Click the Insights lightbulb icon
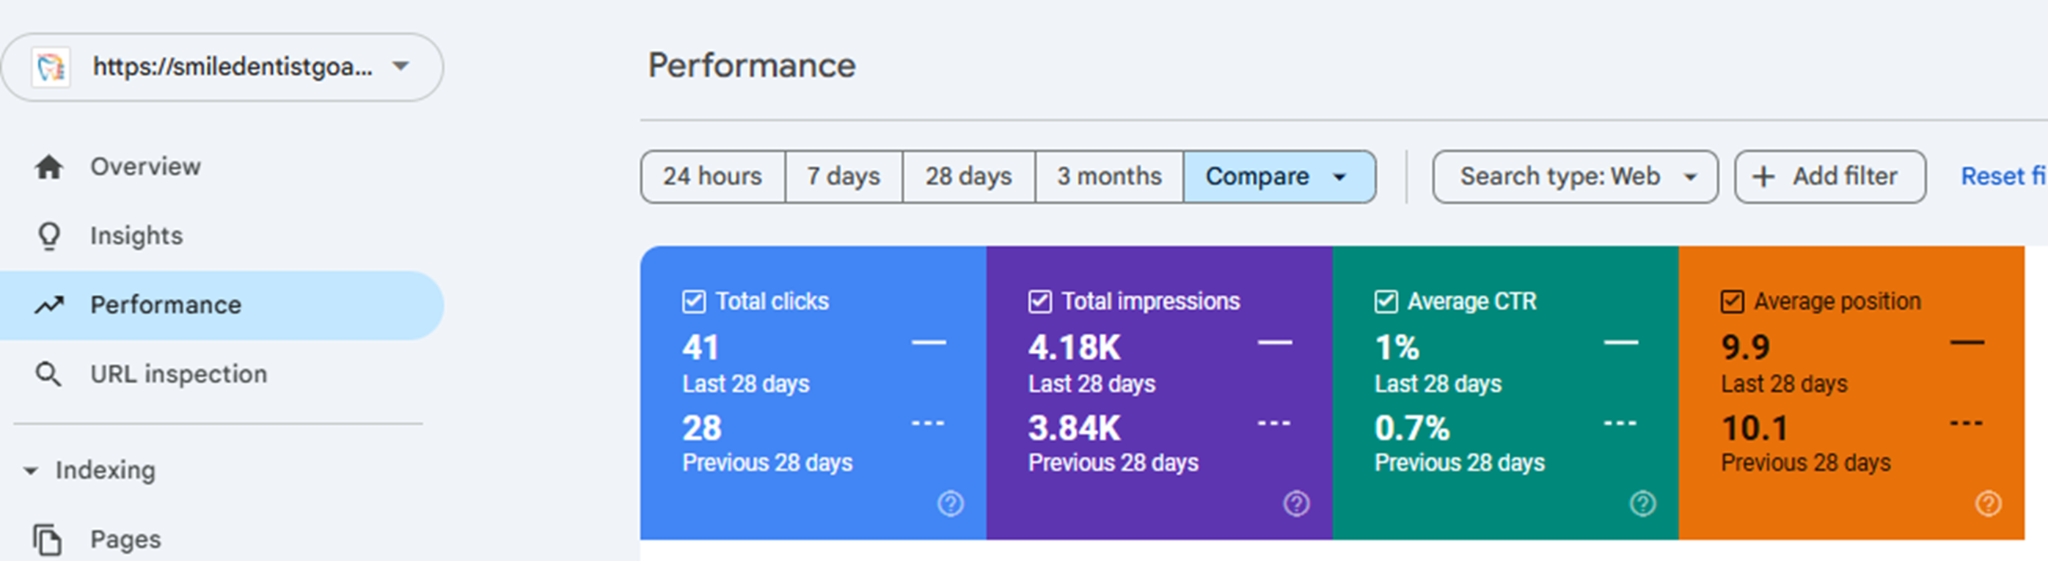This screenshot has width=2048, height=561. (x=49, y=236)
